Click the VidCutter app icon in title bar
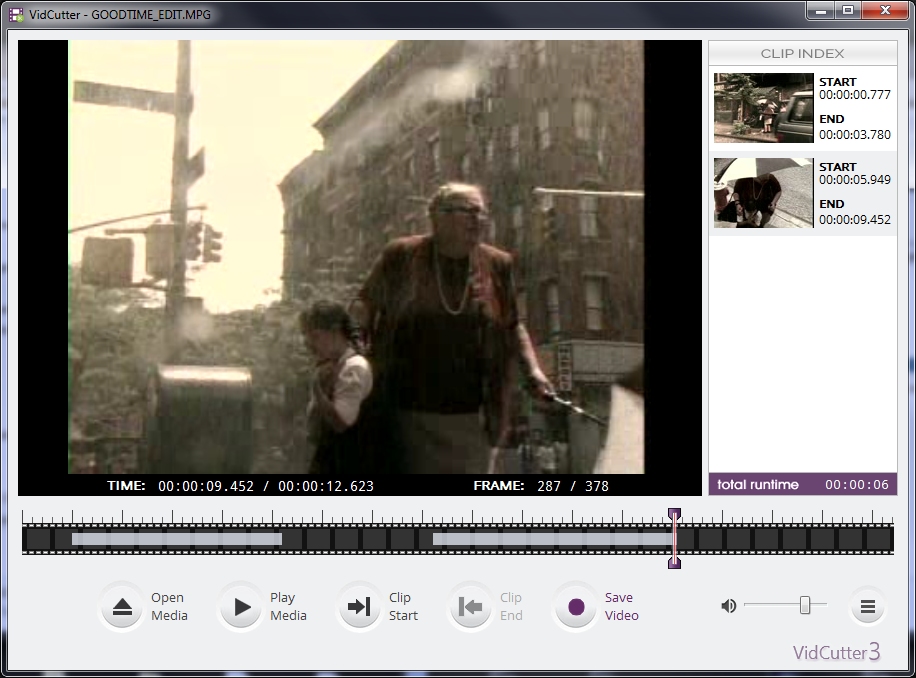This screenshot has width=916, height=678. [16, 15]
